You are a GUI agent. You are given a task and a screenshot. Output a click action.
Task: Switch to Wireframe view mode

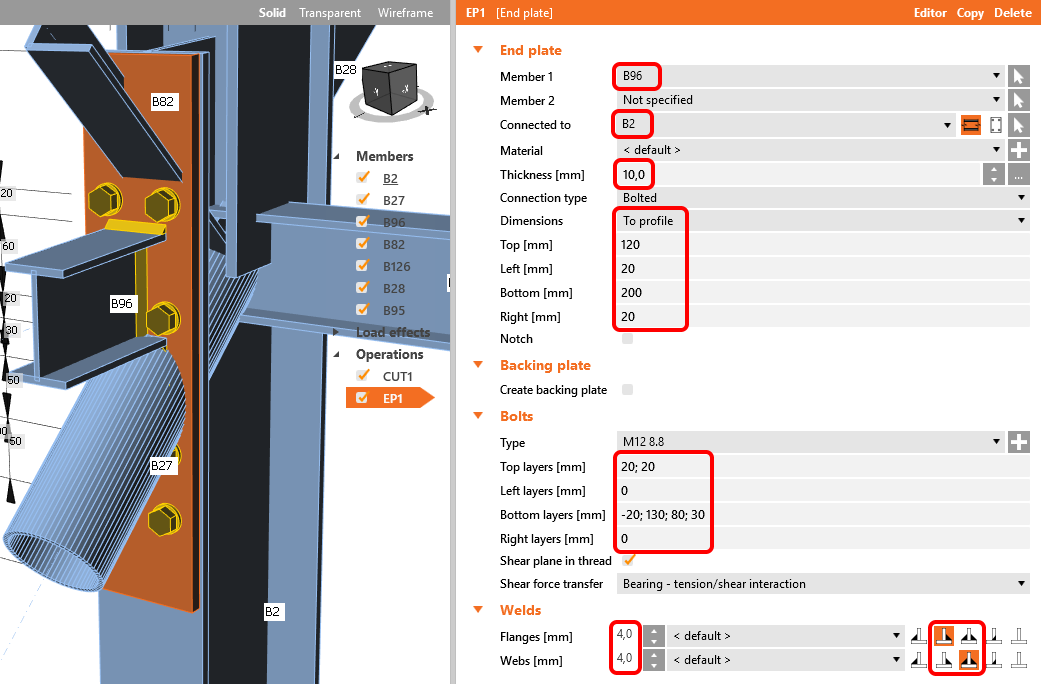pos(405,13)
